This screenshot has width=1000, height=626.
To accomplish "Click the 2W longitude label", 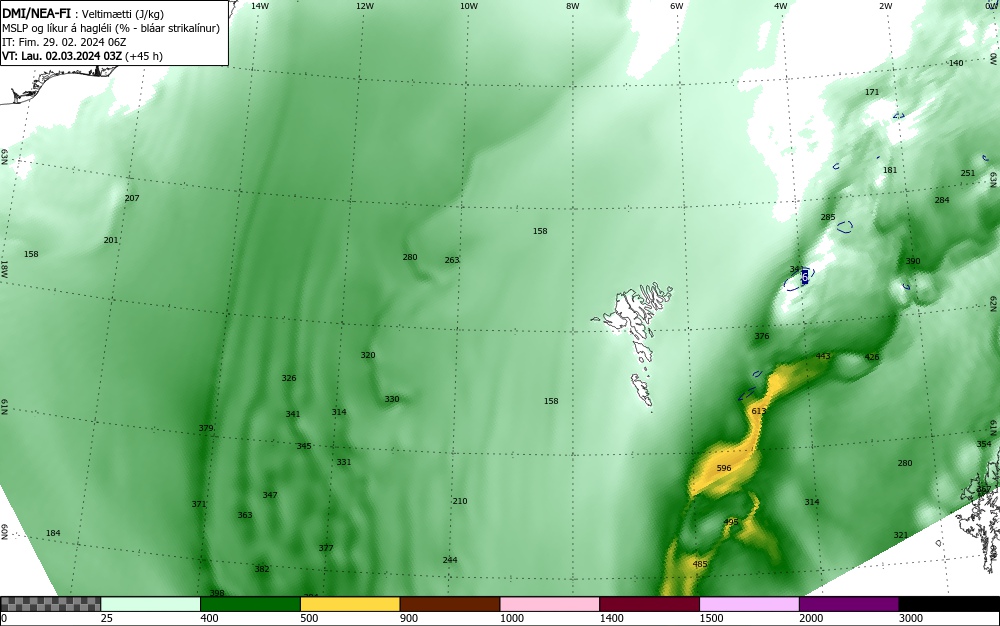I will [885, 6].
